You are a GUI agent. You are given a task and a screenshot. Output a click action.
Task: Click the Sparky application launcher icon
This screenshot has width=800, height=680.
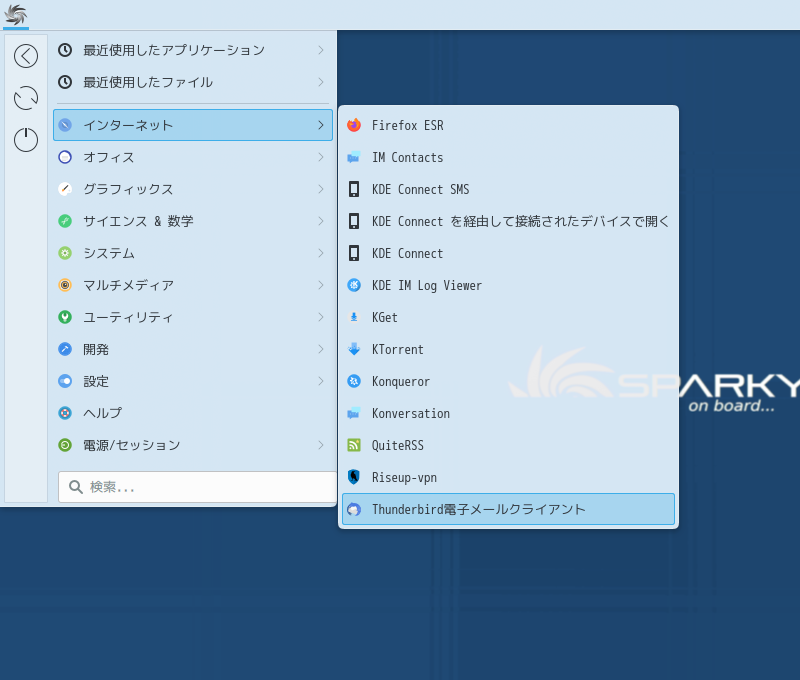[x=15, y=15]
